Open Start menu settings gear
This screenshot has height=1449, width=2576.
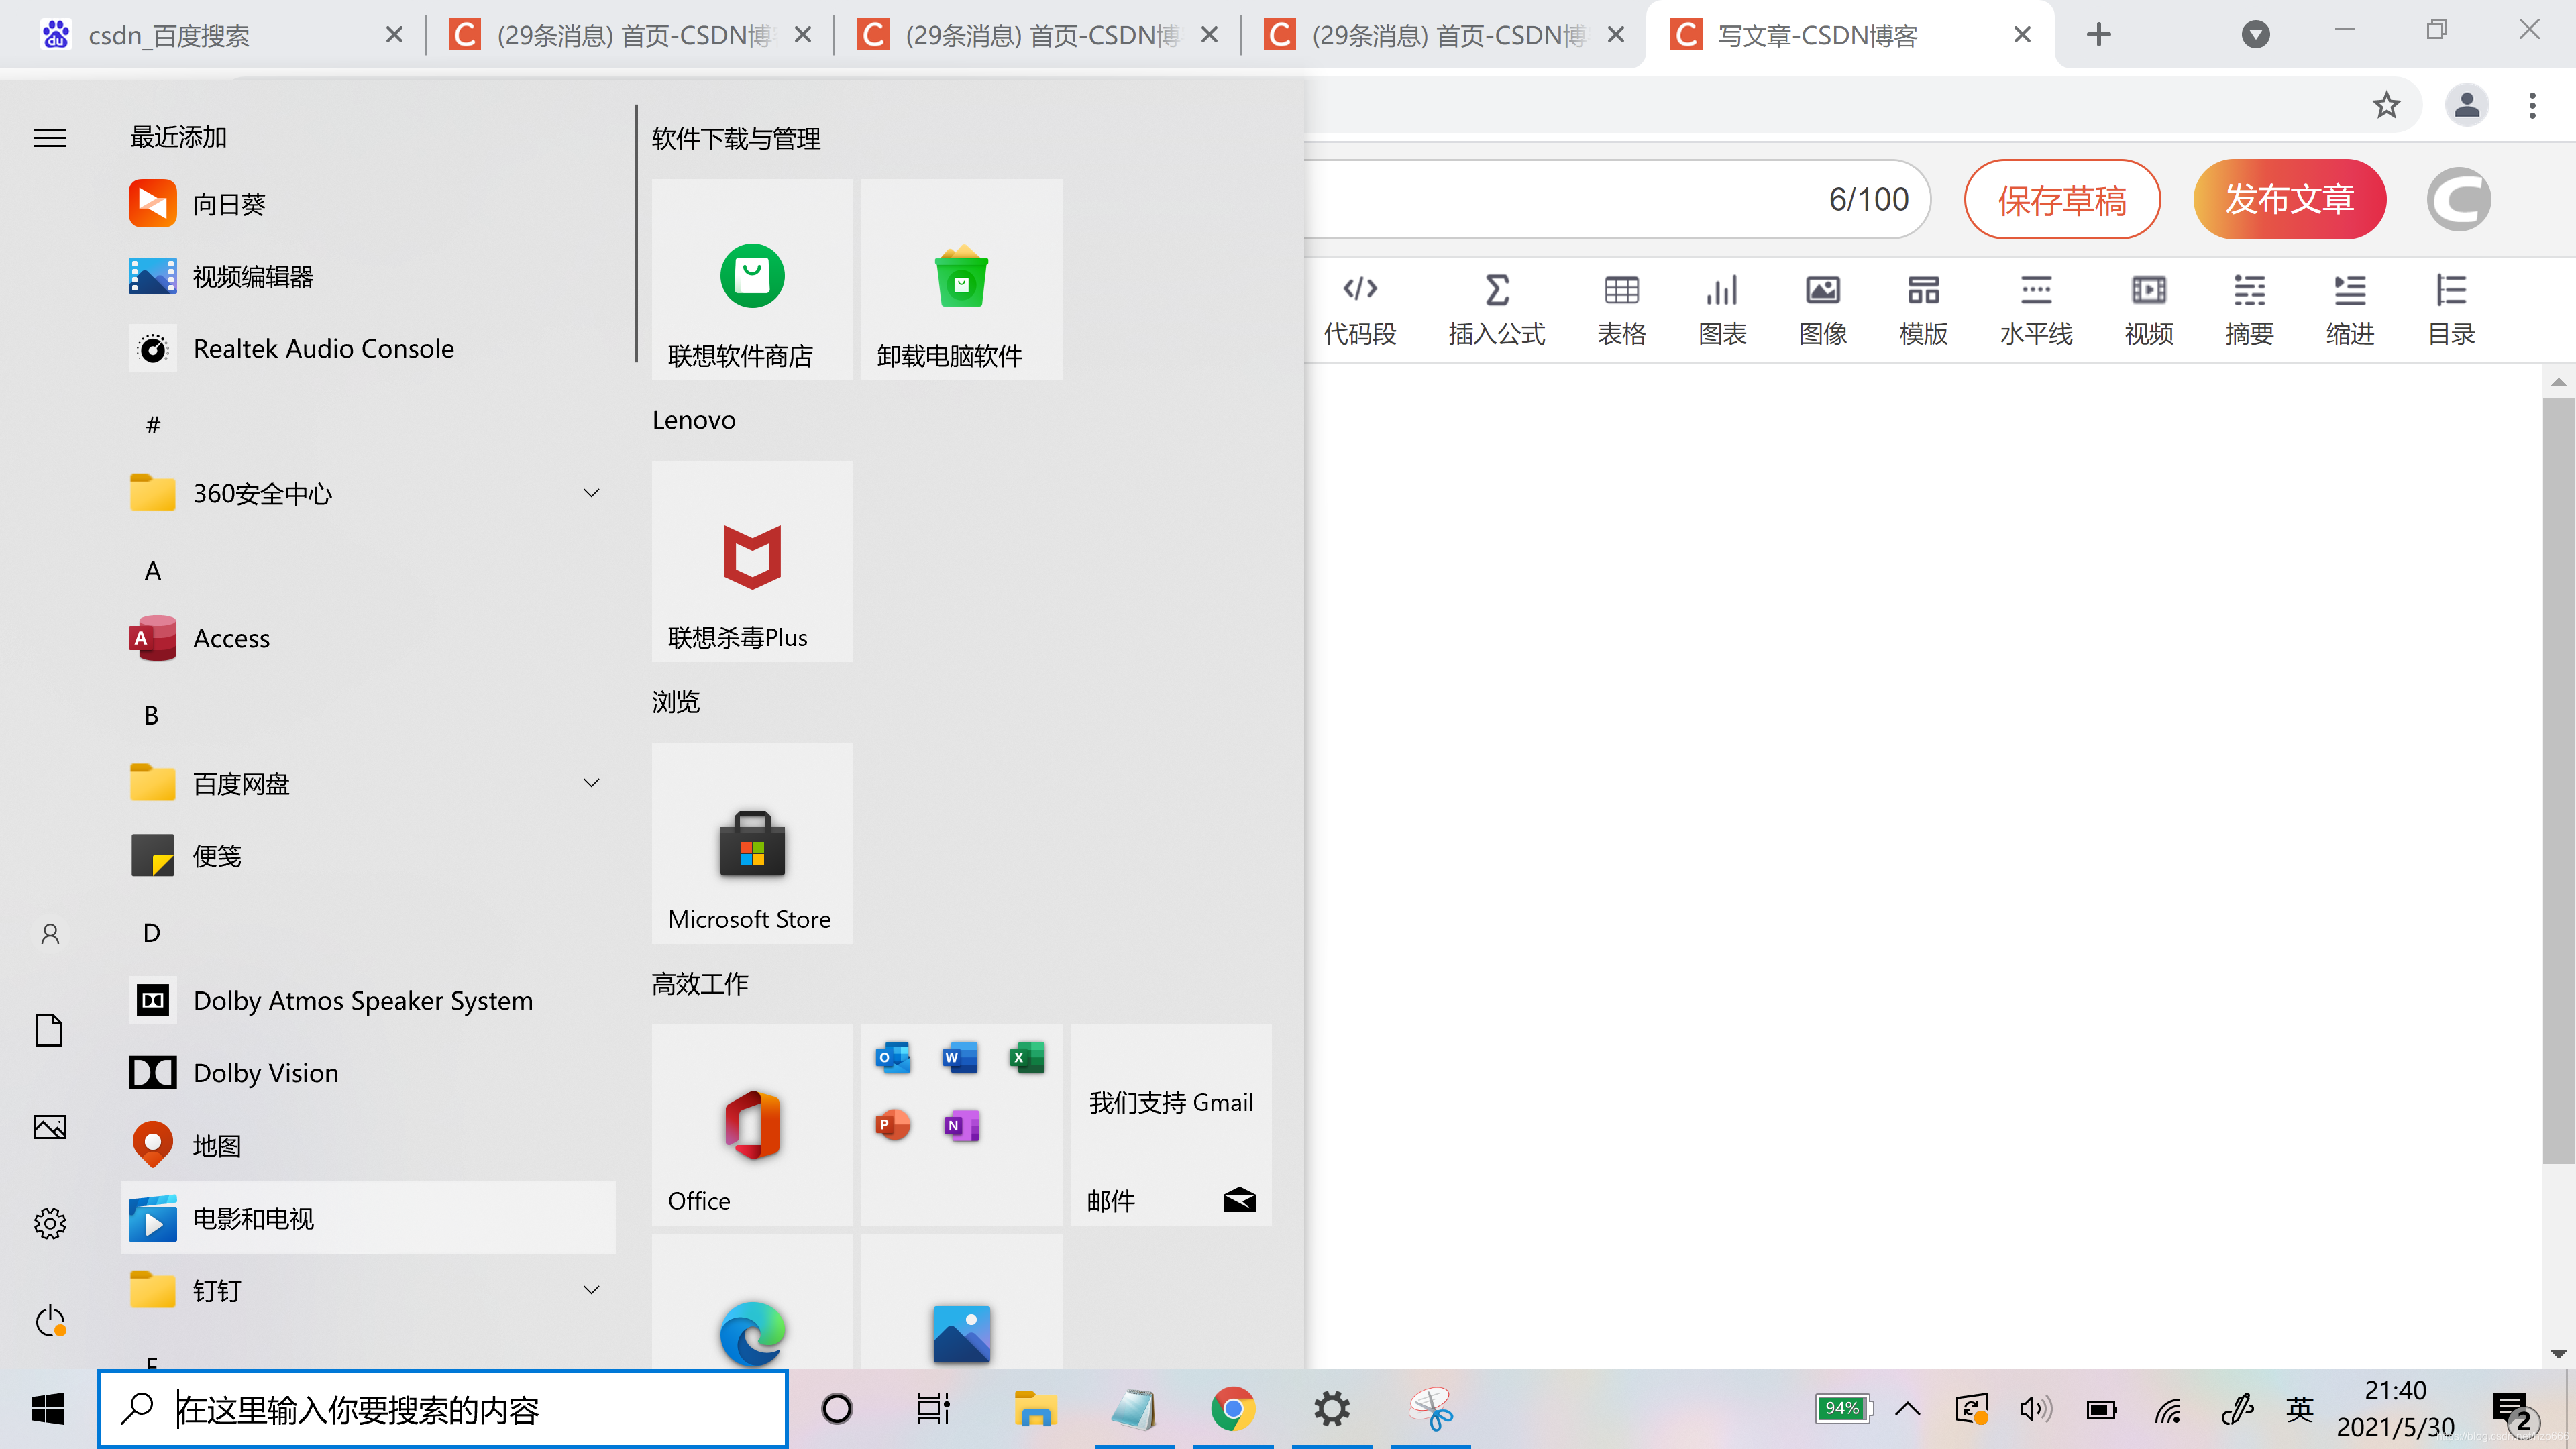[50, 1223]
